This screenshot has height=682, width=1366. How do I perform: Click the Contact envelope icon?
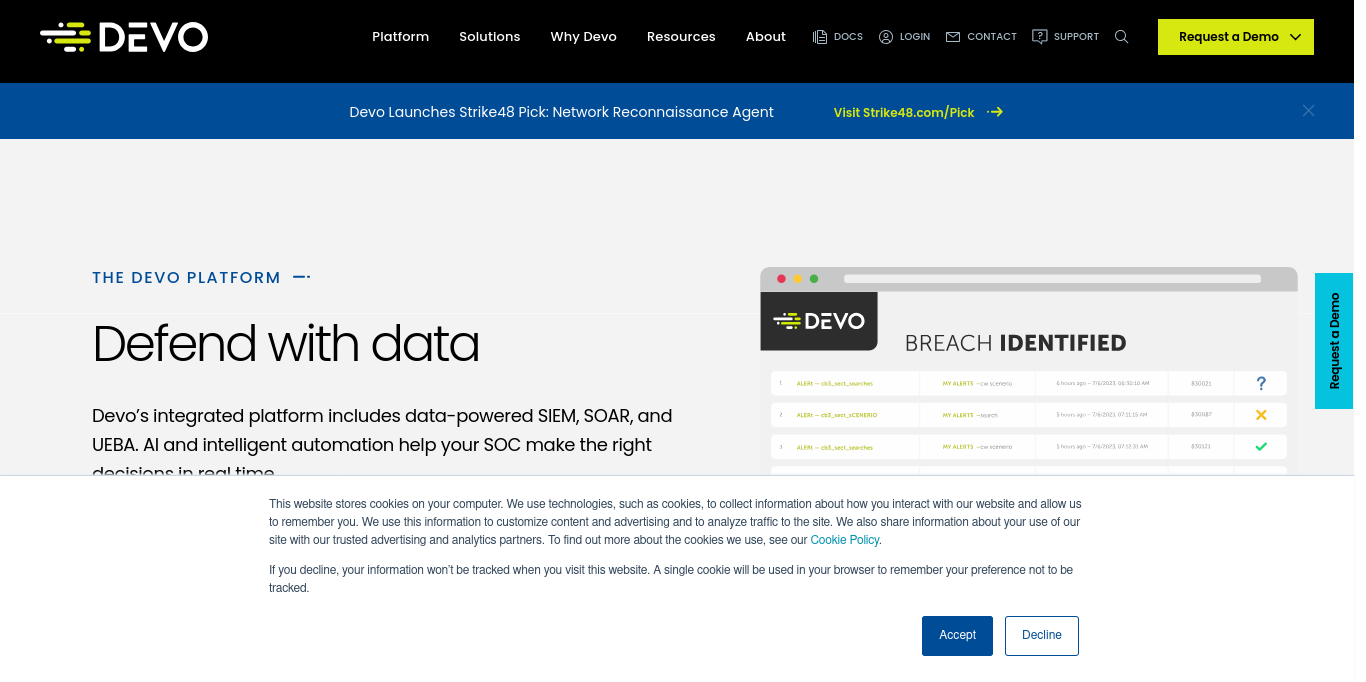(x=953, y=37)
